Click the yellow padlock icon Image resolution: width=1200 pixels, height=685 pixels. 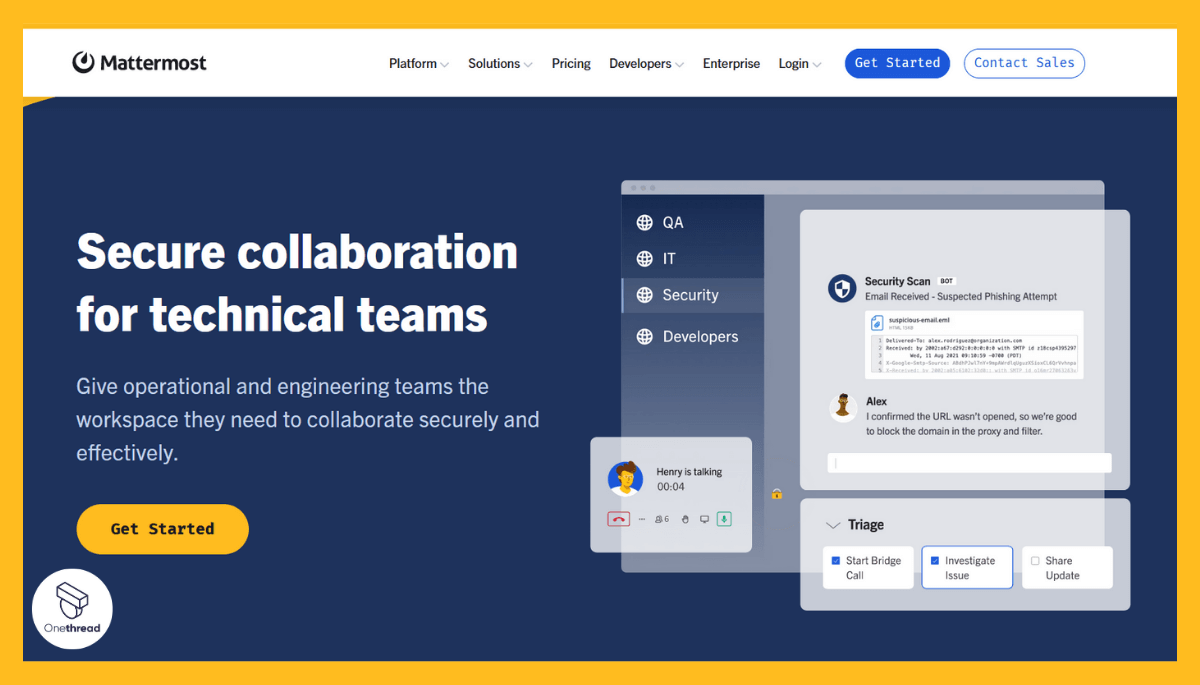pos(777,494)
